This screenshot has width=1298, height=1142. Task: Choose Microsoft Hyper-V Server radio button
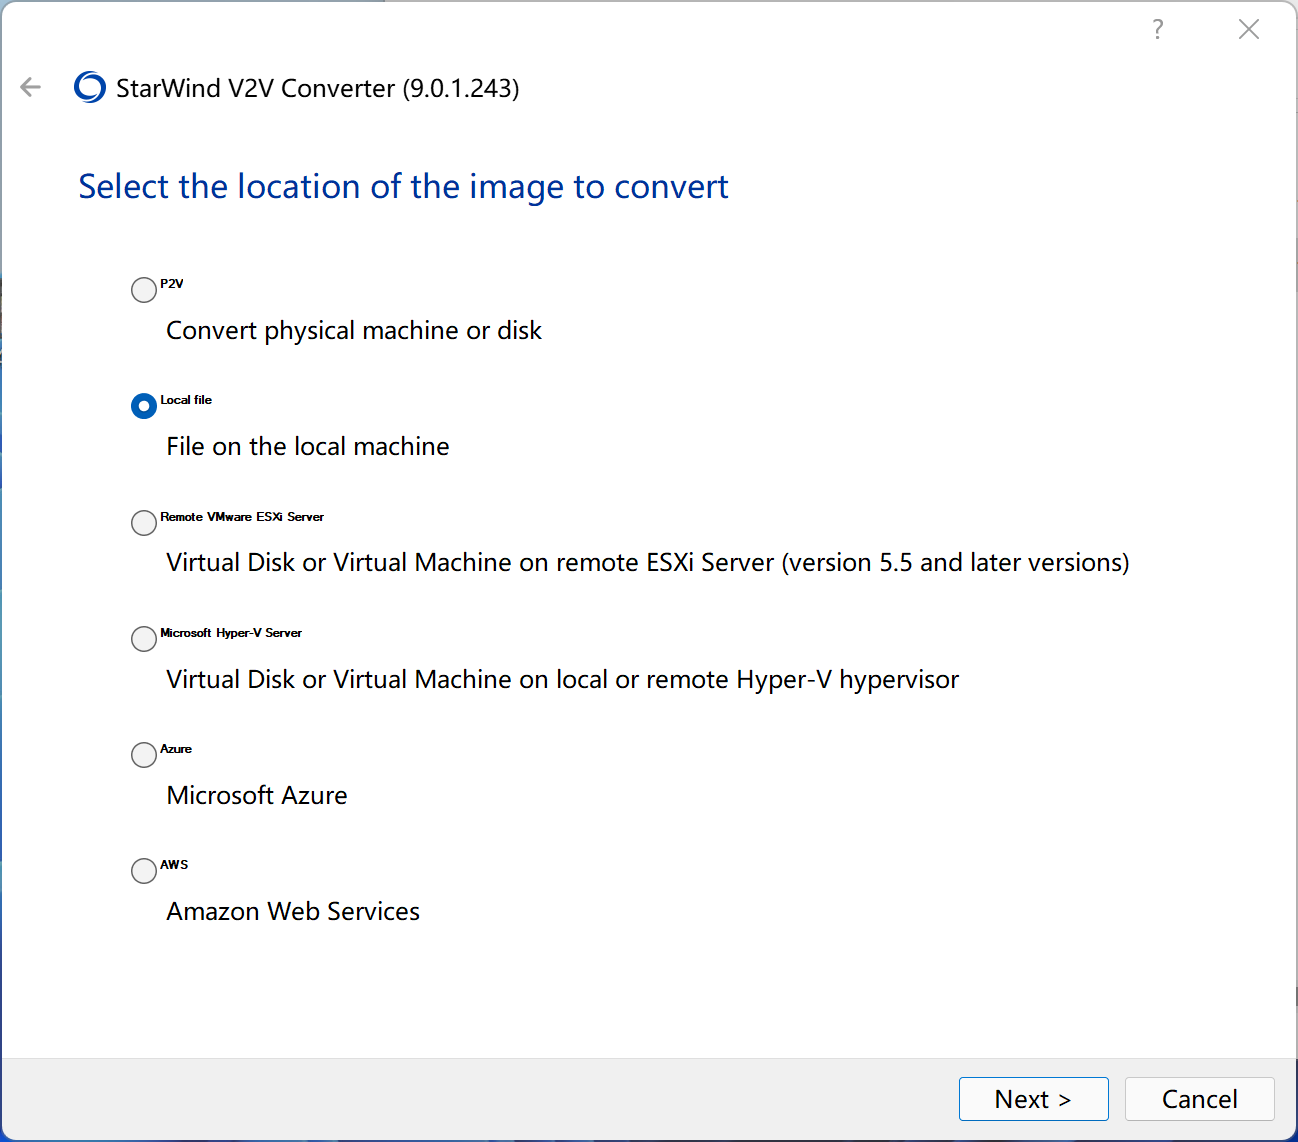click(144, 639)
